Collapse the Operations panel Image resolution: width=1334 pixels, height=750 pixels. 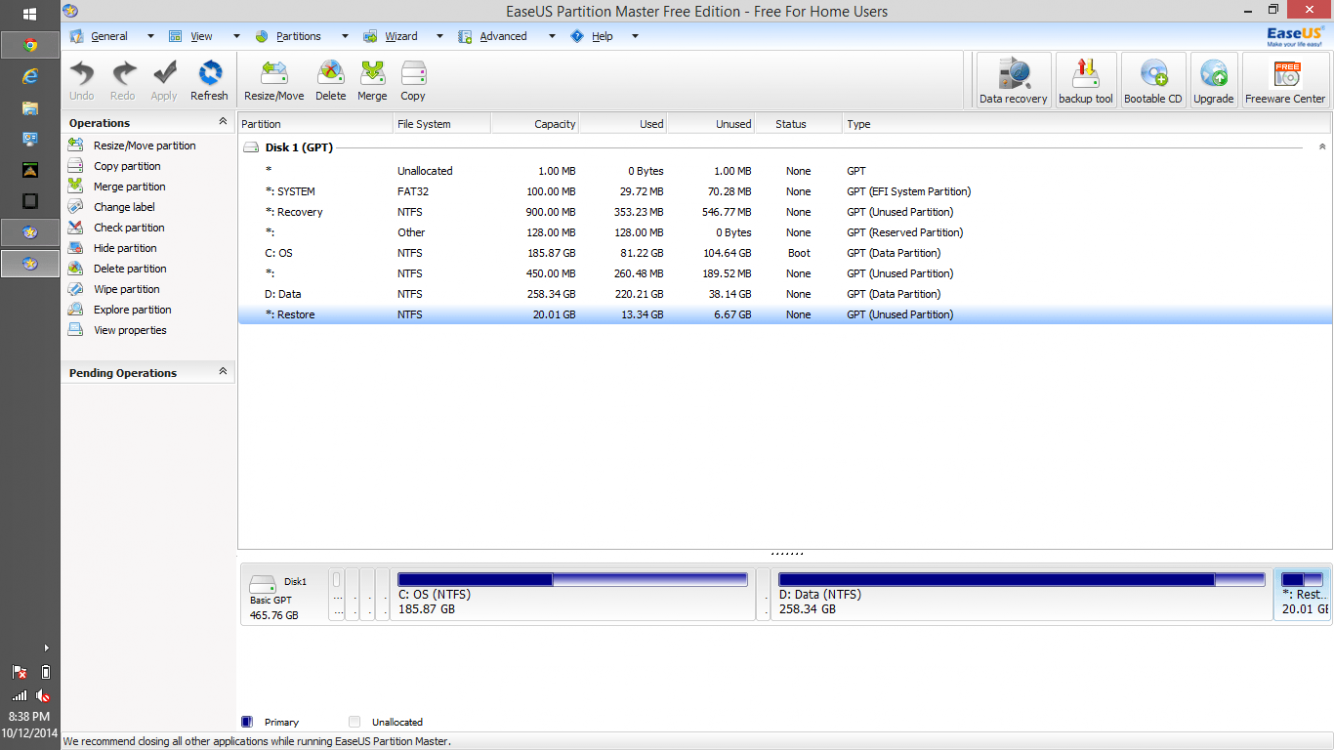[x=222, y=122]
